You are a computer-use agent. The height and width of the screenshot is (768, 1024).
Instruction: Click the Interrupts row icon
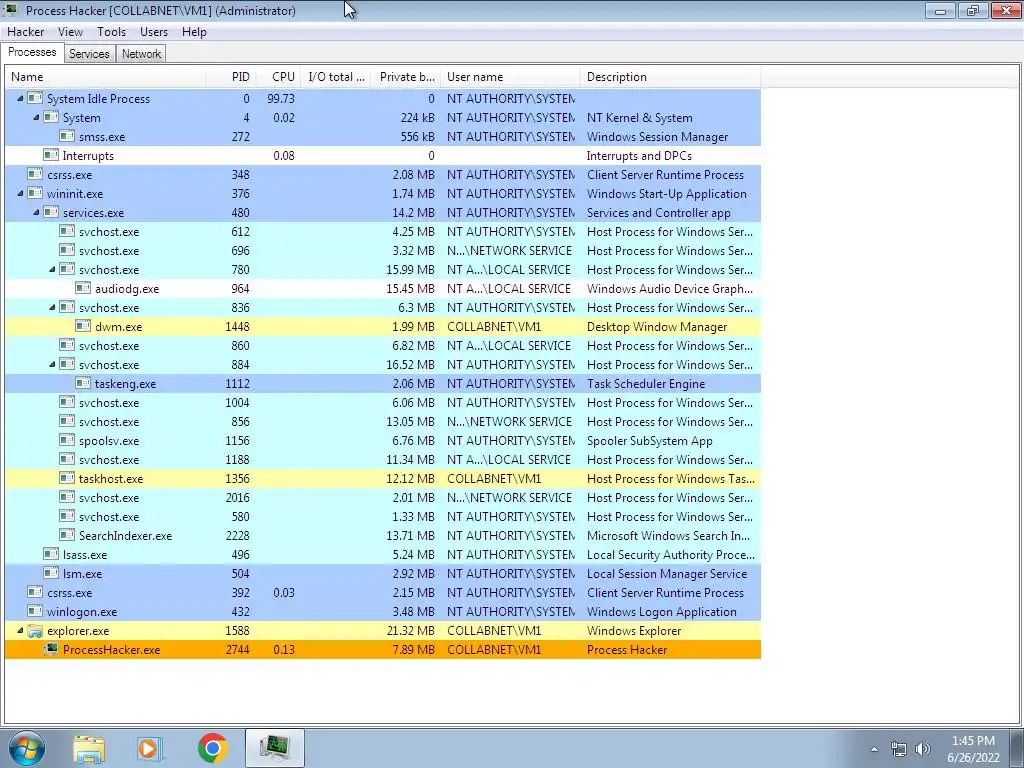pos(51,155)
